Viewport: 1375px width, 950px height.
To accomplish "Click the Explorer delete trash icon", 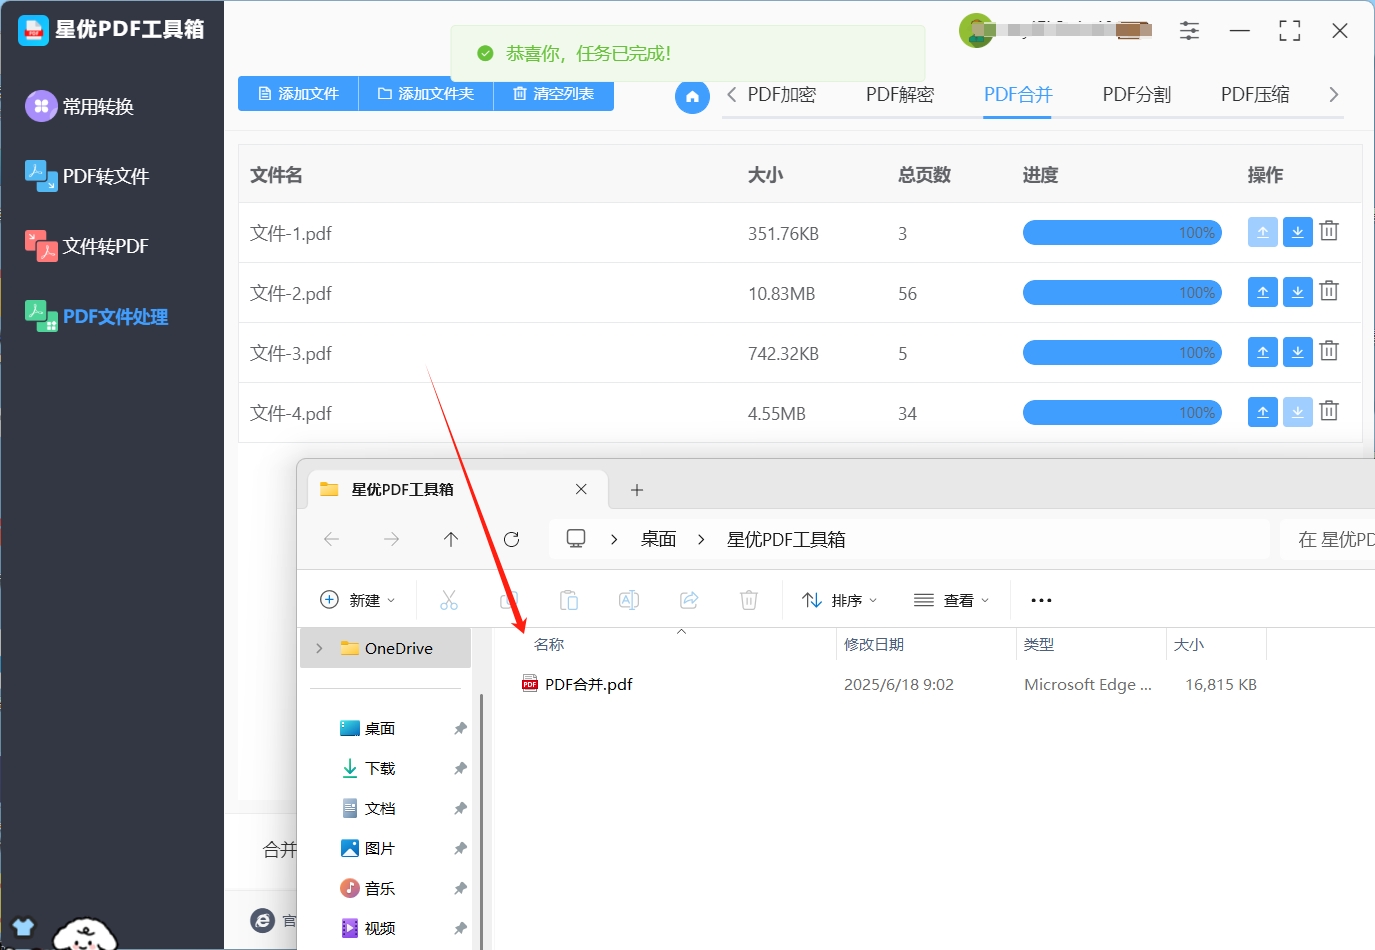I will [x=749, y=600].
